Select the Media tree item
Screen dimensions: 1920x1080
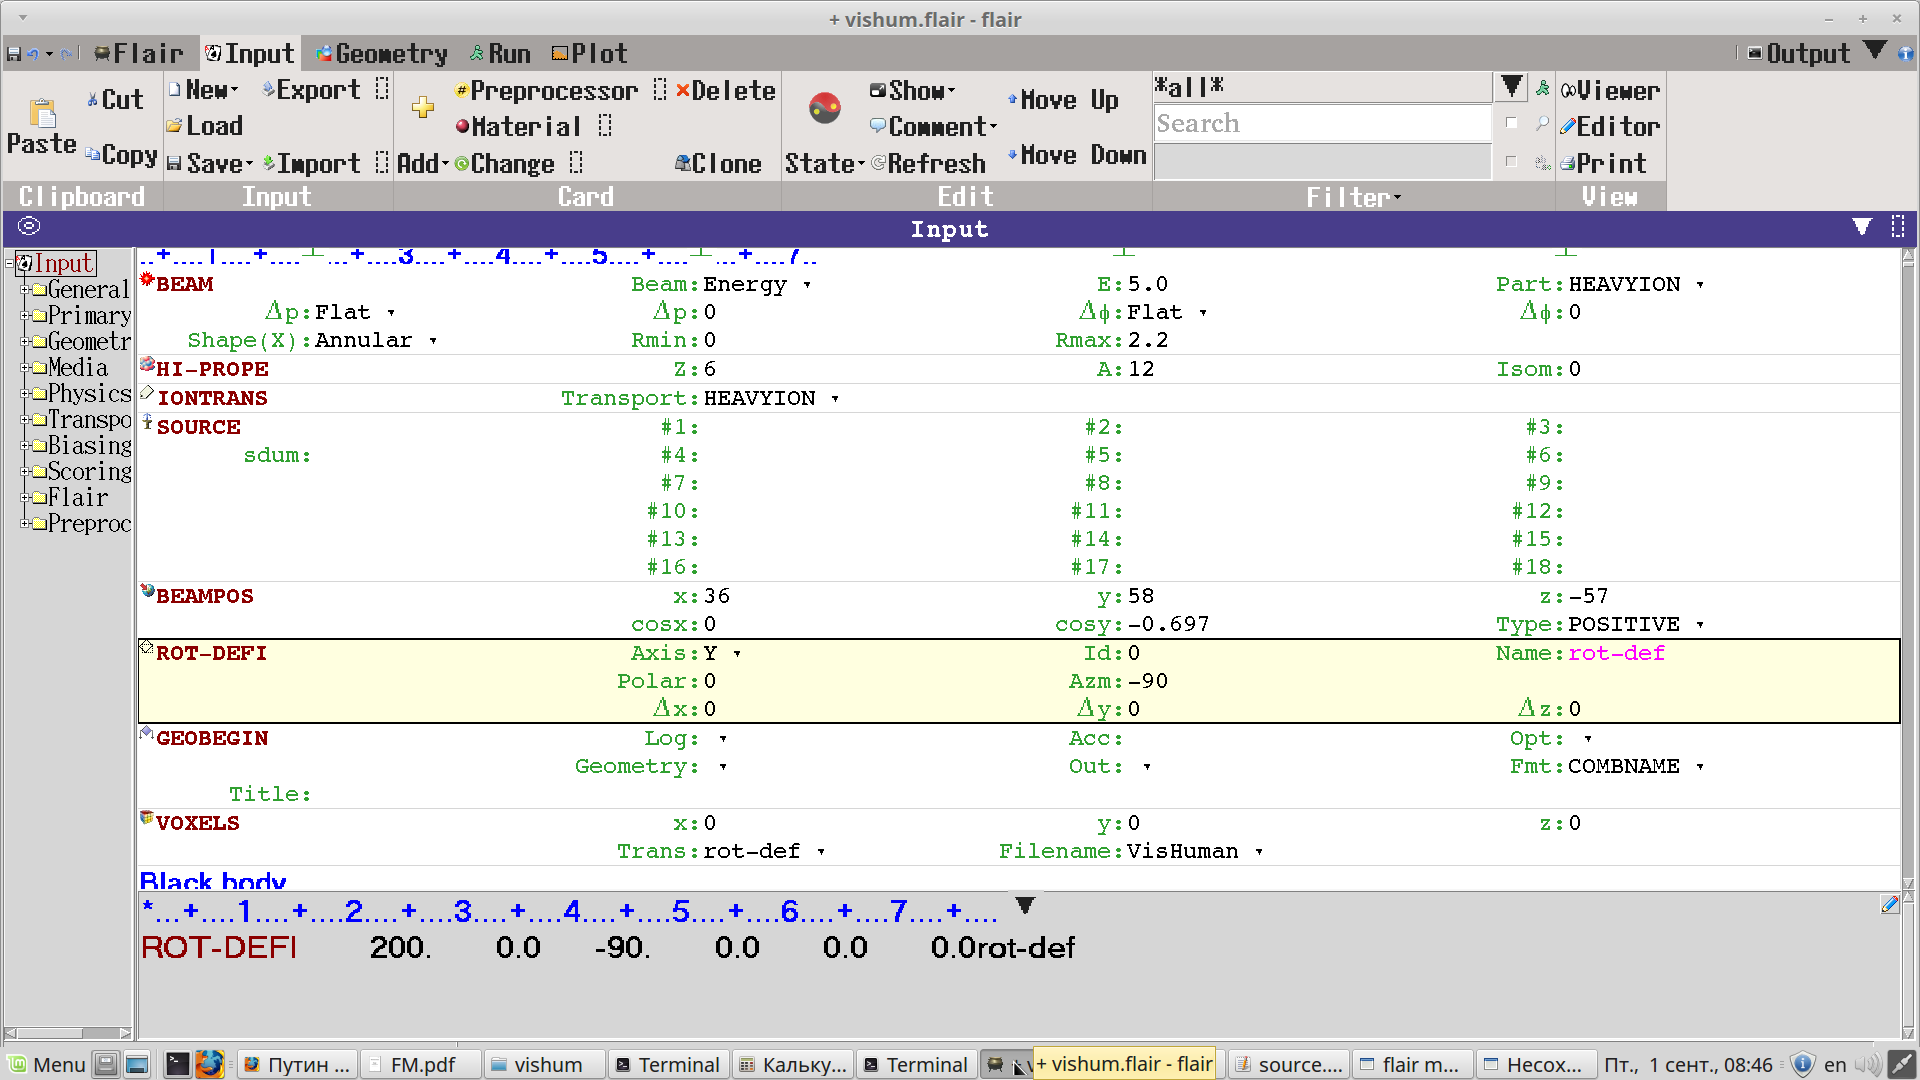77,368
